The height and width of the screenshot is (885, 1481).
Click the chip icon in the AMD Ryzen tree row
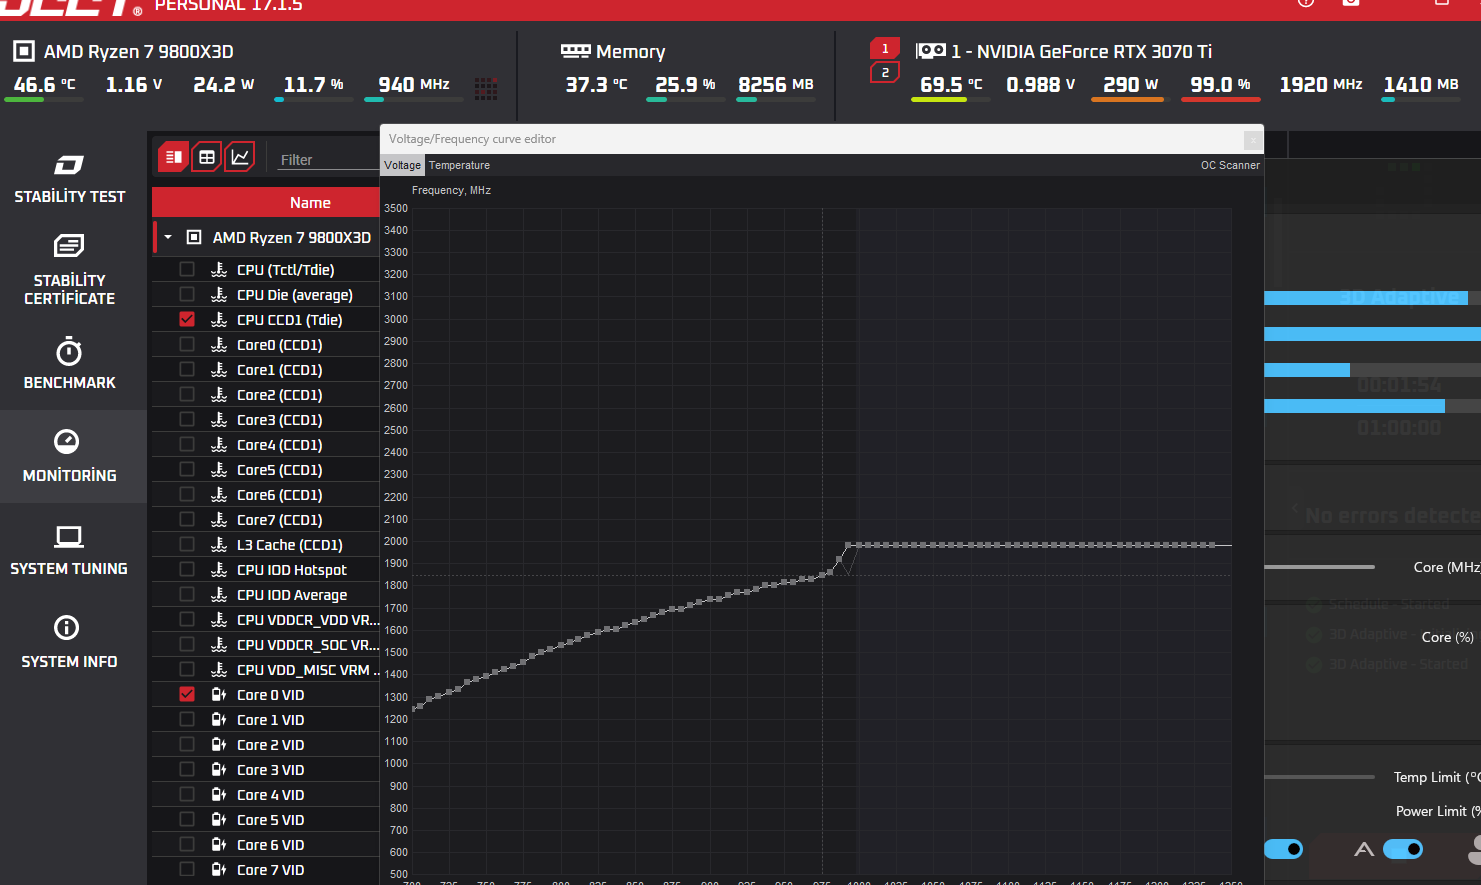tap(194, 238)
